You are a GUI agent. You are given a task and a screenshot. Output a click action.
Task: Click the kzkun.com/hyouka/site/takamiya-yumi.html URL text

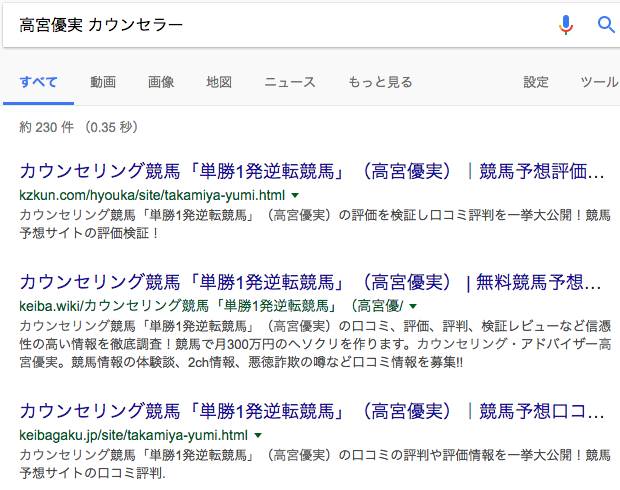pos(152,195)
